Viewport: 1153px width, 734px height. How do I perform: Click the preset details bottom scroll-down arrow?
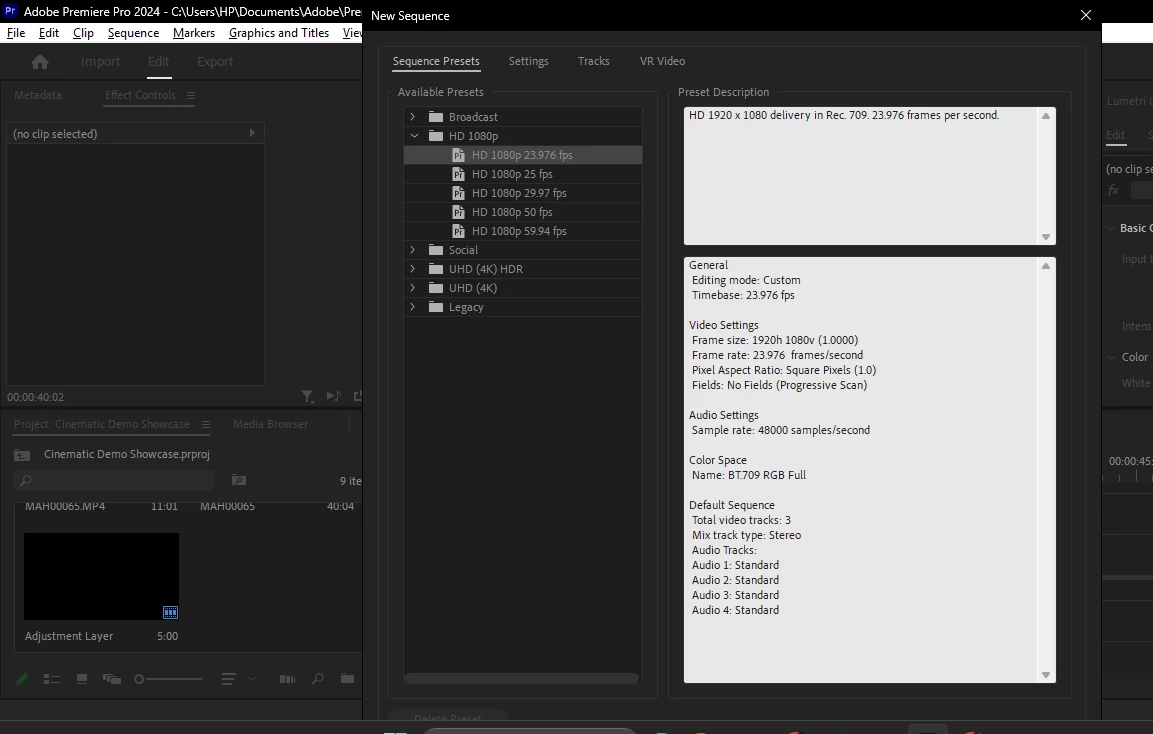tap(1046, 675)
